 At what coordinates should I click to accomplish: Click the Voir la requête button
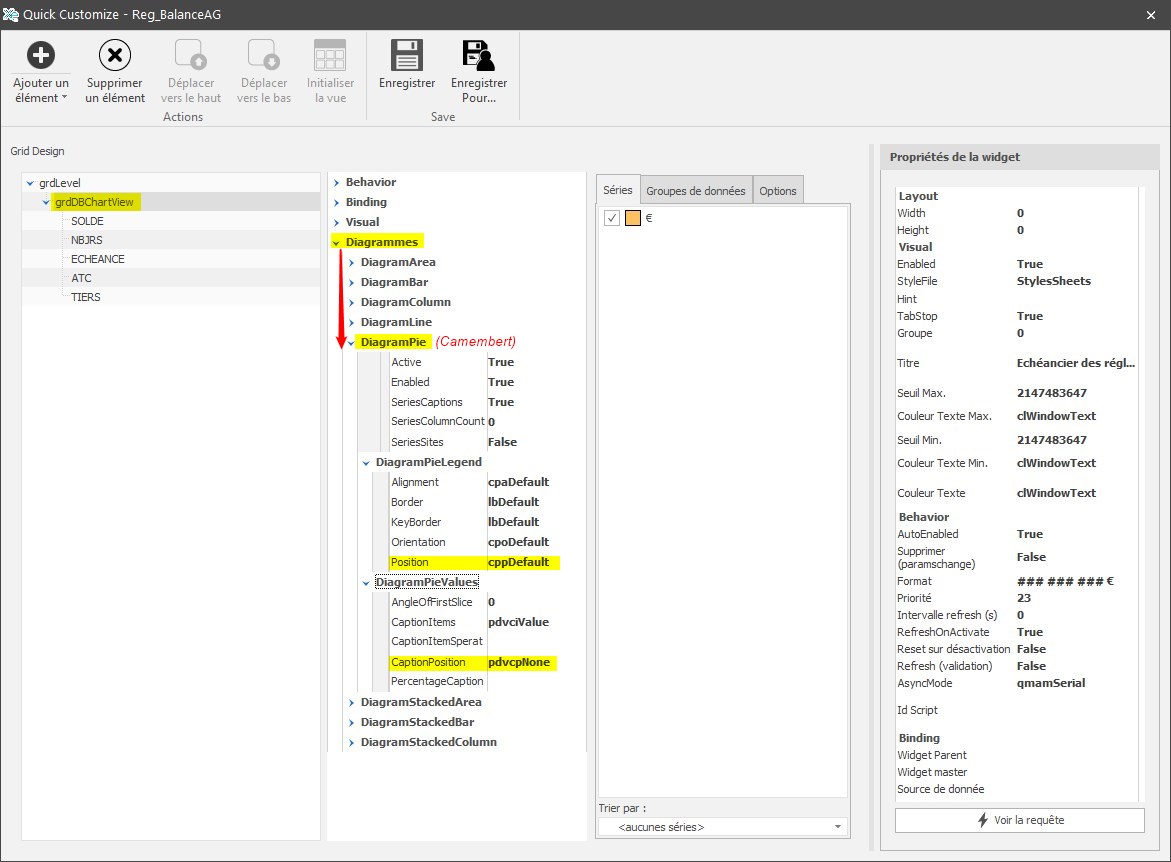pyautogui.click(x=1019, y=820)
